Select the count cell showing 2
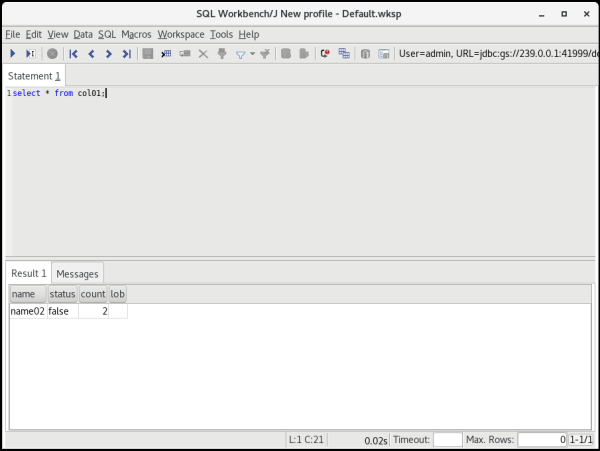The height and width of the screenshot is (451, 600). coord(93,311)
